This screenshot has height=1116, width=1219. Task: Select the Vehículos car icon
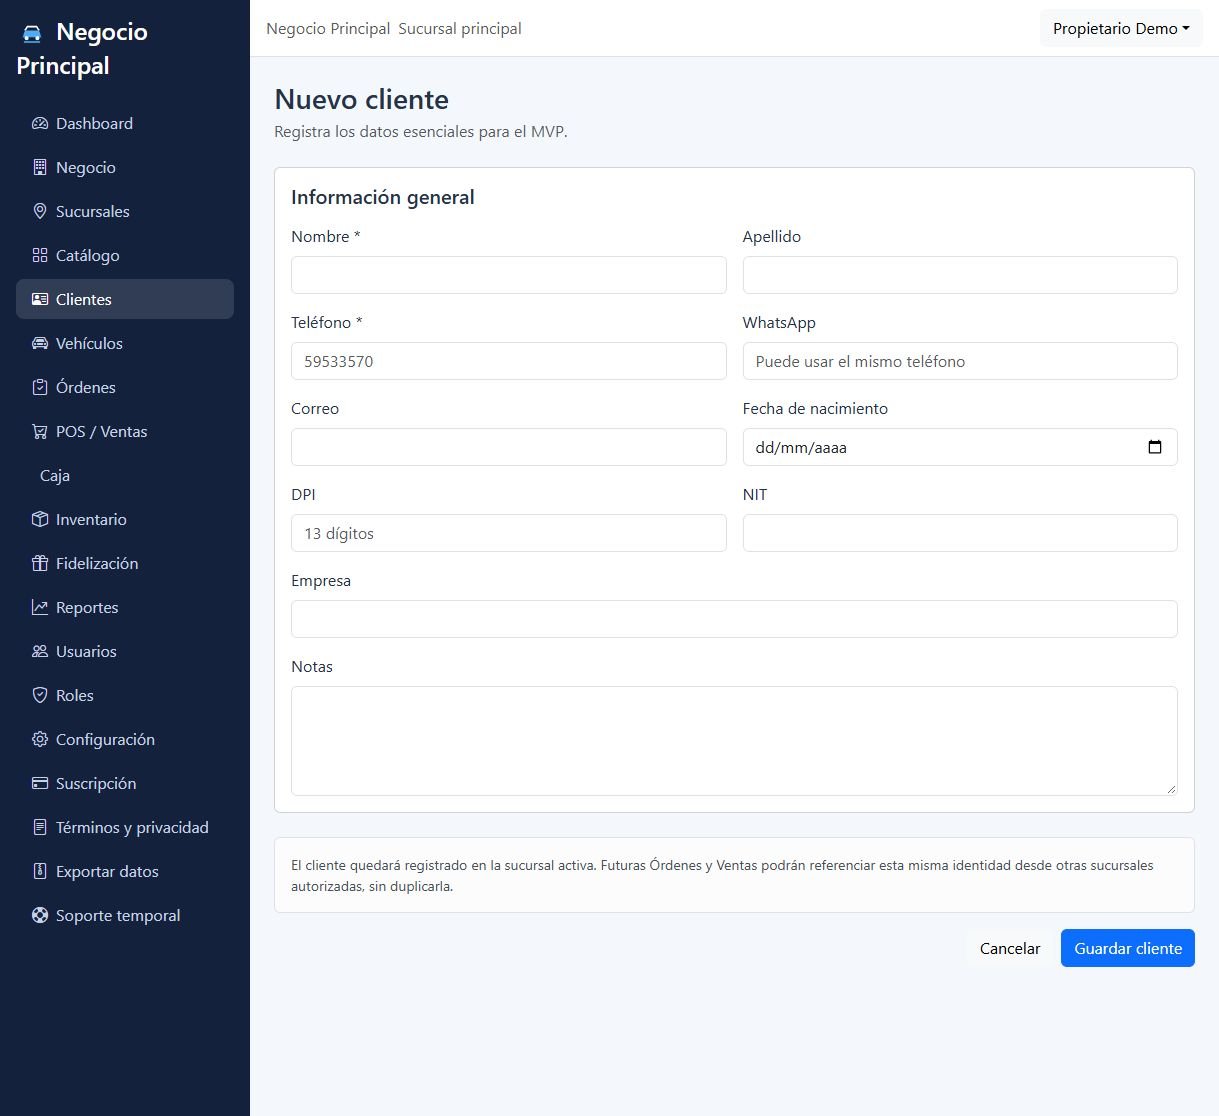tap(40, 344)
